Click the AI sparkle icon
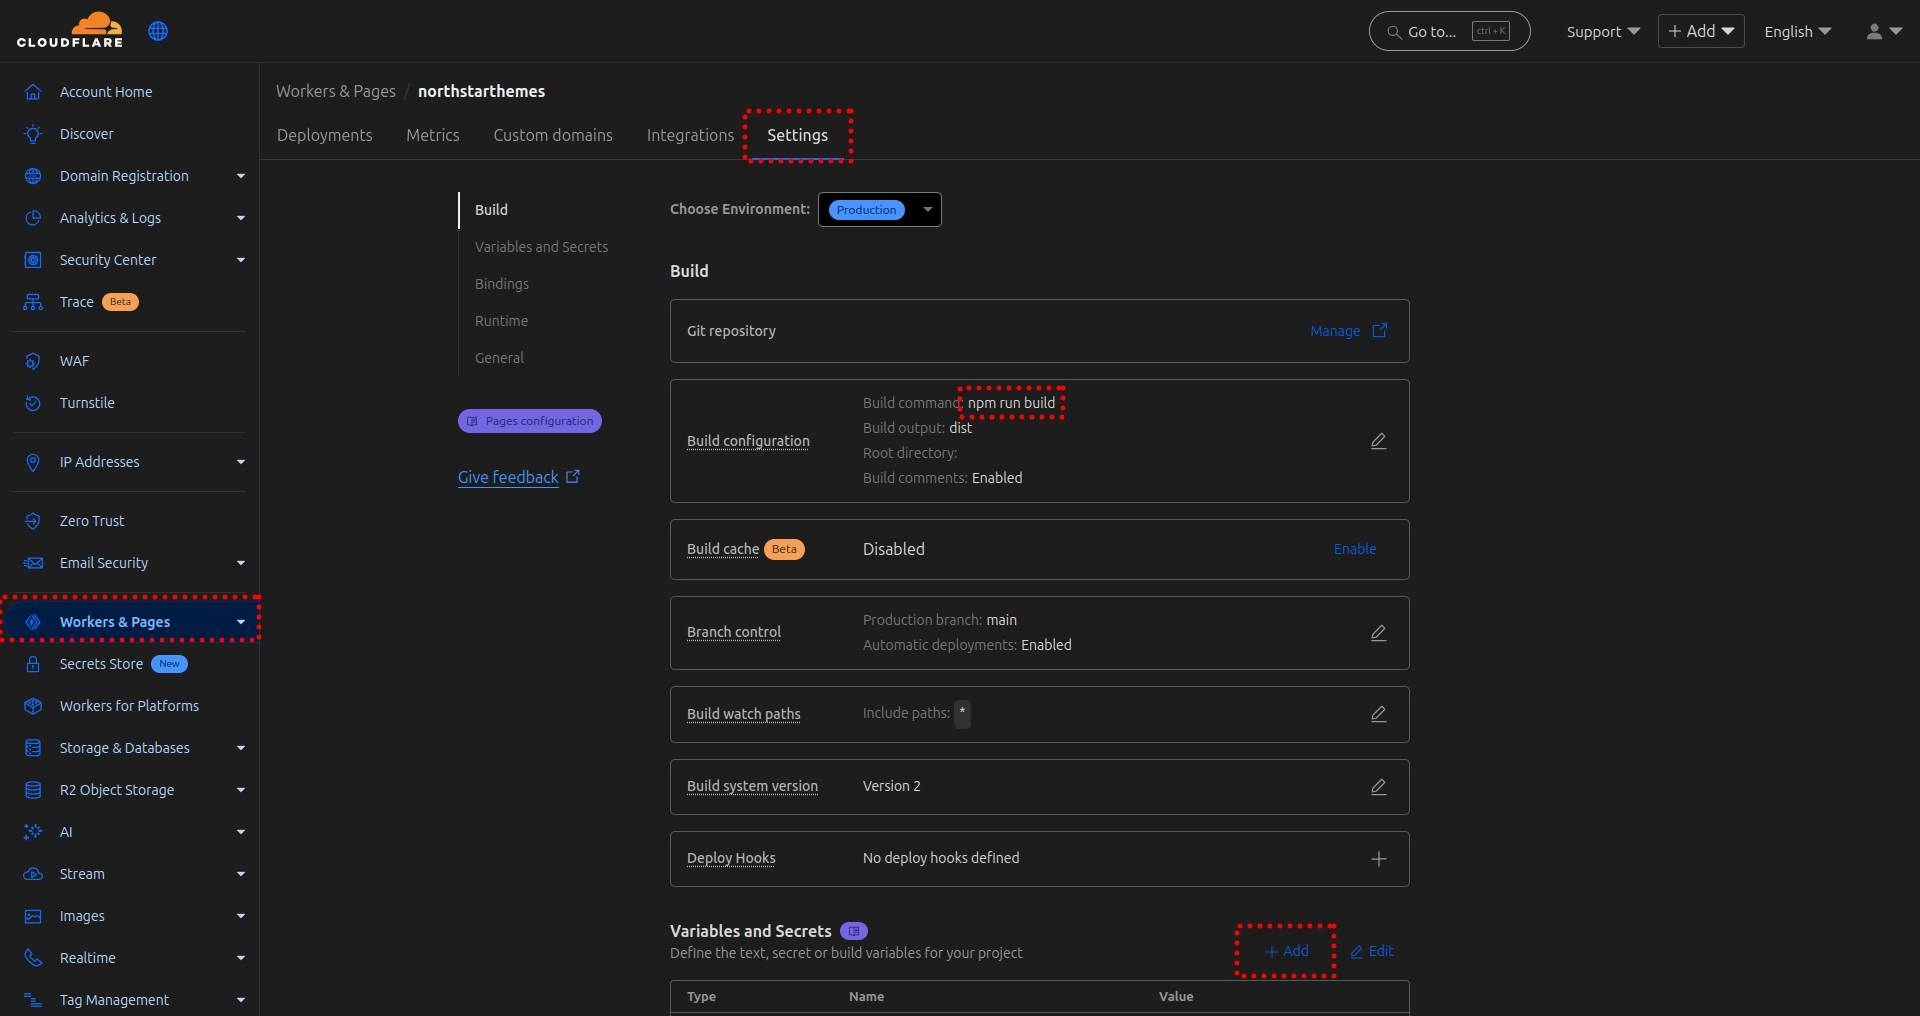1920x1016 pixels. (33, 832)
